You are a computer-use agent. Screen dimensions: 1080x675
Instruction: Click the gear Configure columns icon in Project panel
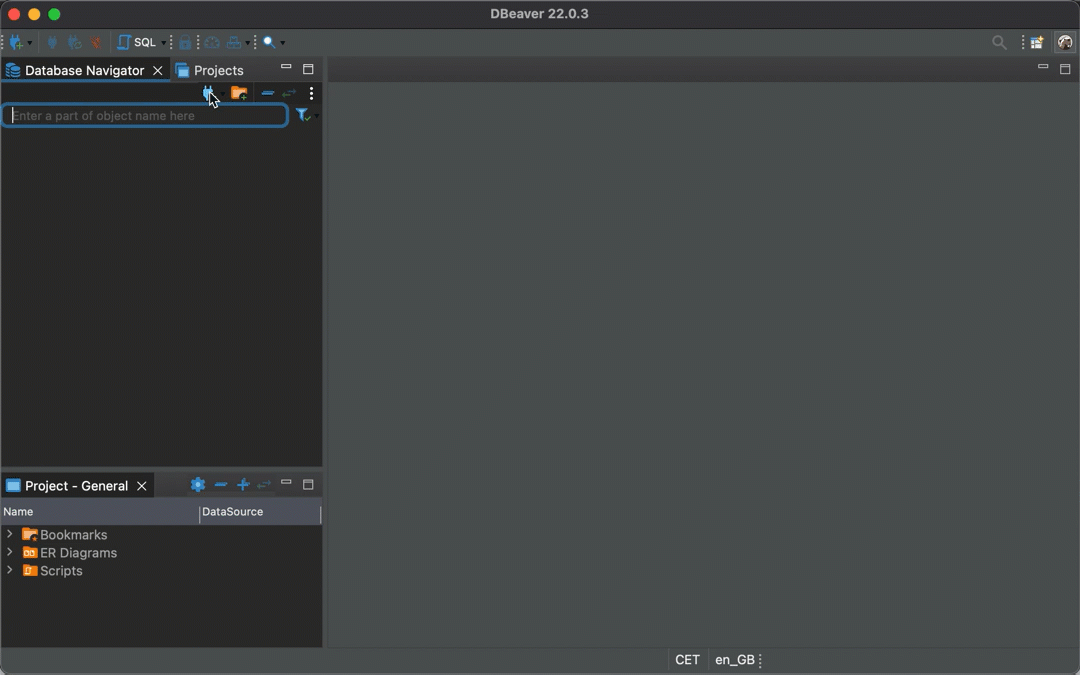(x=198, y=484)
